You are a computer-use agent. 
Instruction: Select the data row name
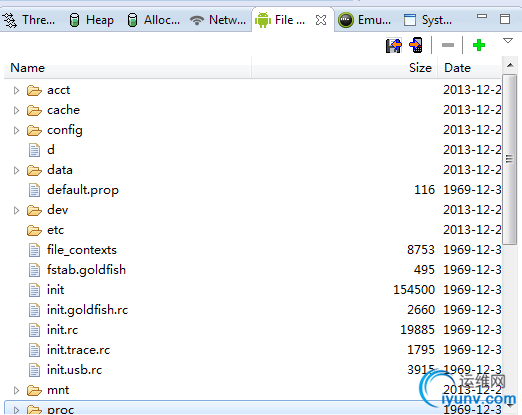coord(60,170)
